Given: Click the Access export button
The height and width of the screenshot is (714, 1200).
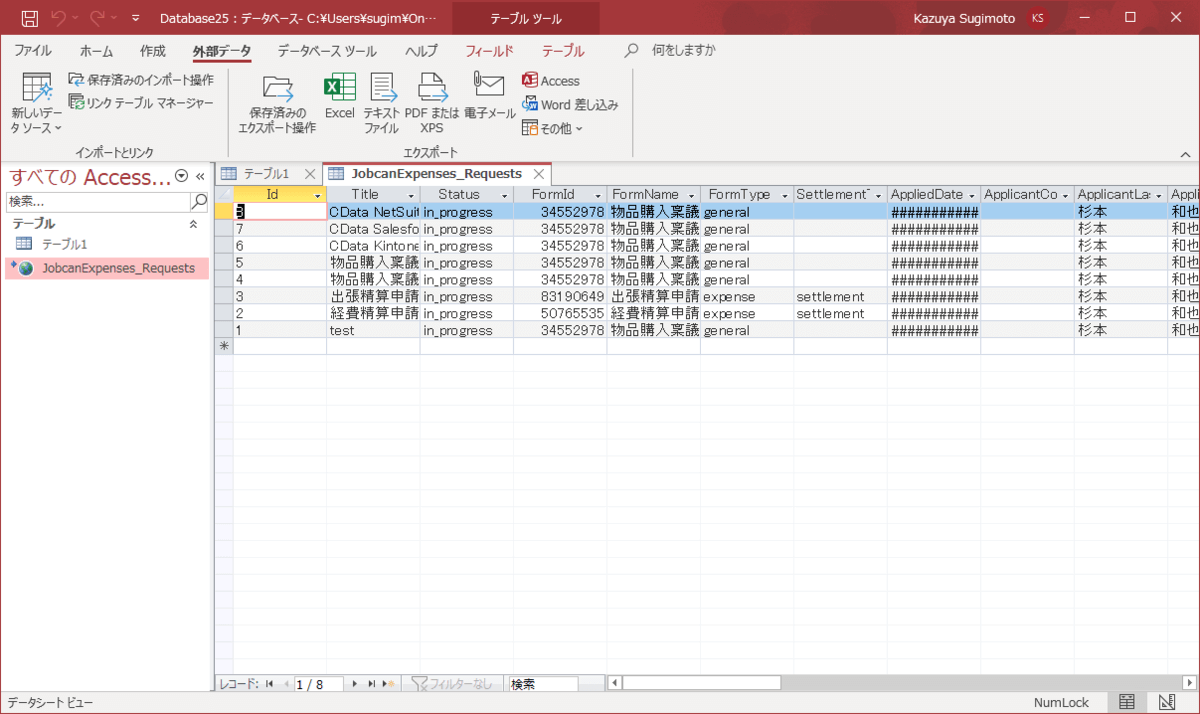Looking at the screenshot, I should pyautogui.click(x=551, y=81).
